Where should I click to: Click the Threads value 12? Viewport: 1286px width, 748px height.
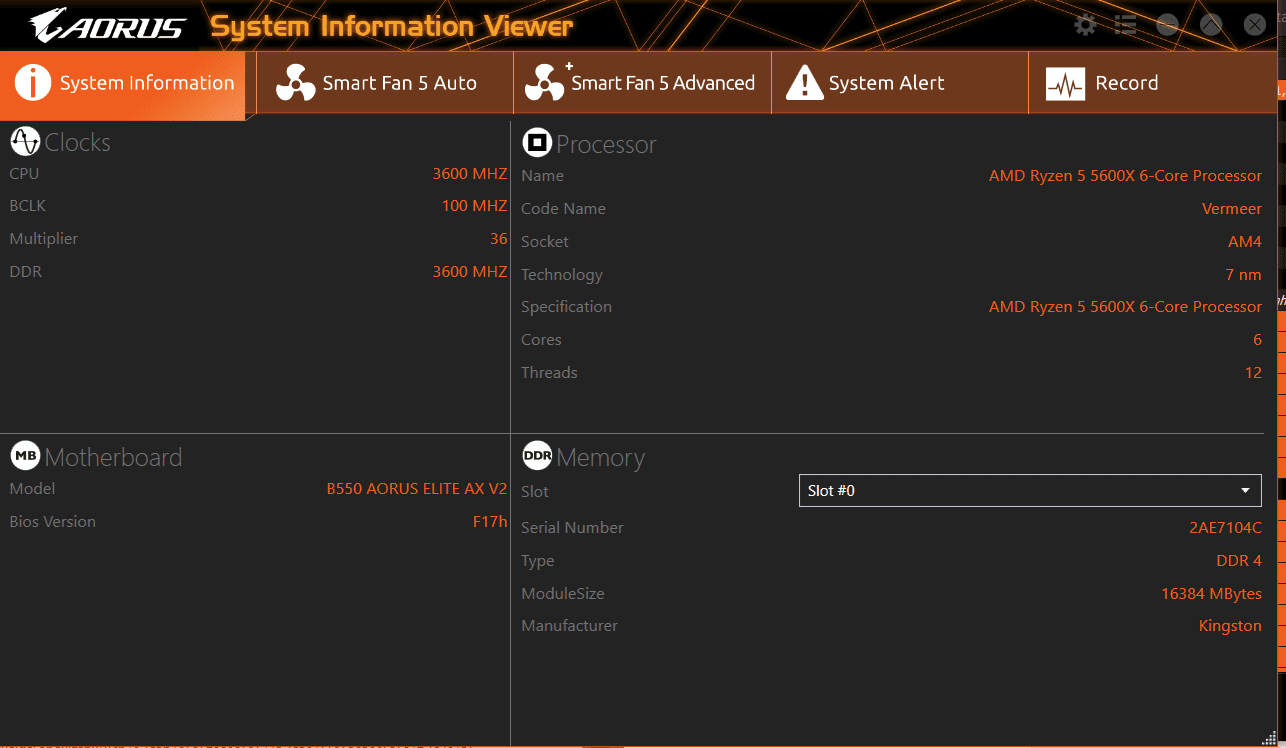pos(1253,372)
